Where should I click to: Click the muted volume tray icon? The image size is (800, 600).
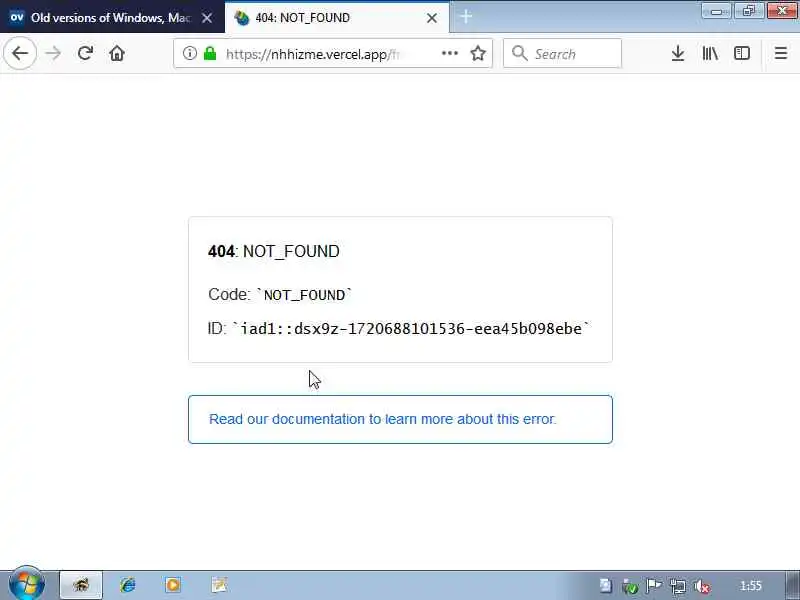pyautogui.click(x=702, y=586)
